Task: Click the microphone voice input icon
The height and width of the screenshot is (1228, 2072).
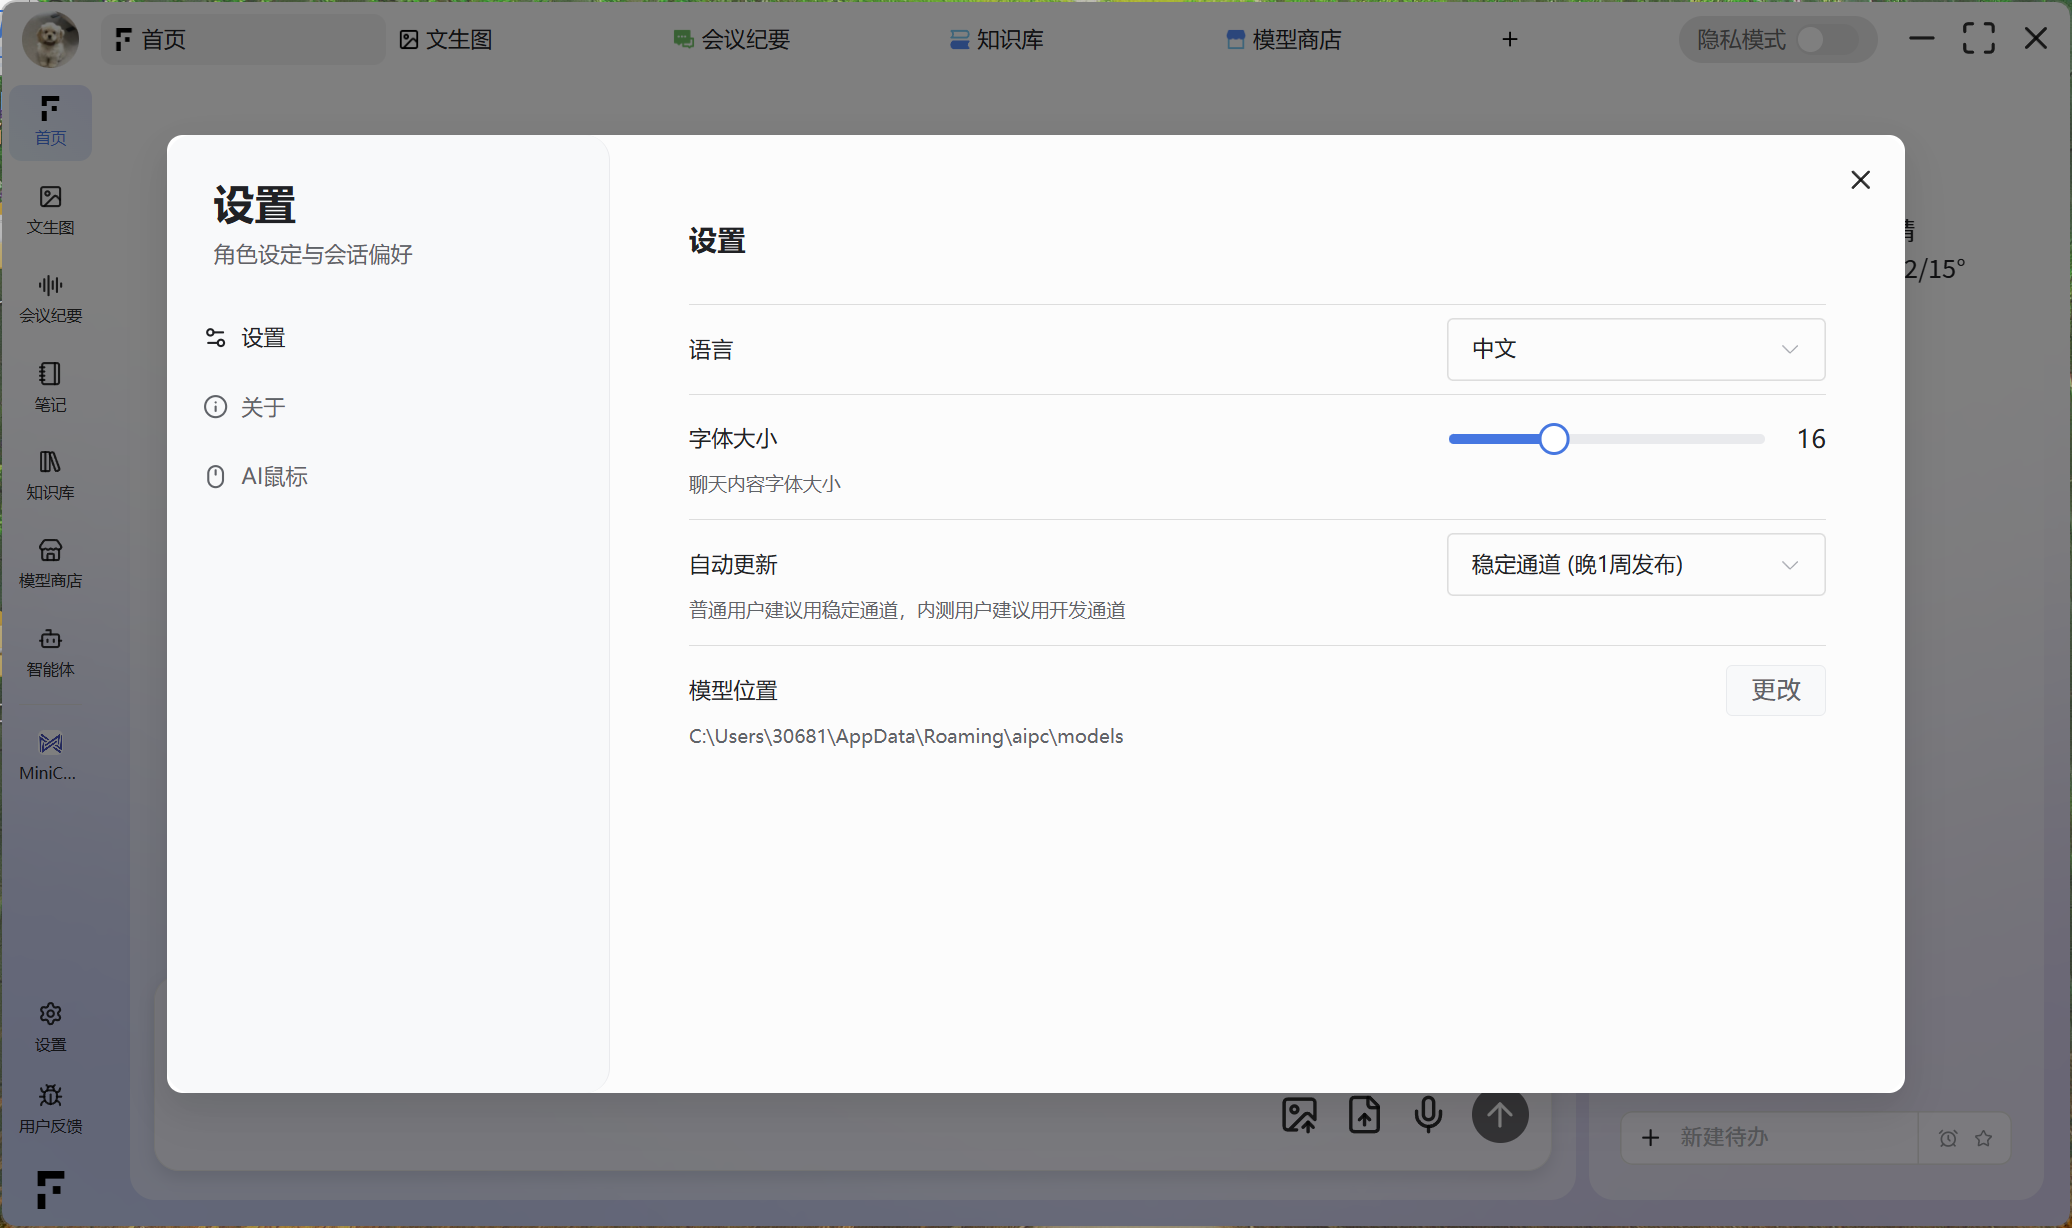Action: (x=1428, y=1114)
